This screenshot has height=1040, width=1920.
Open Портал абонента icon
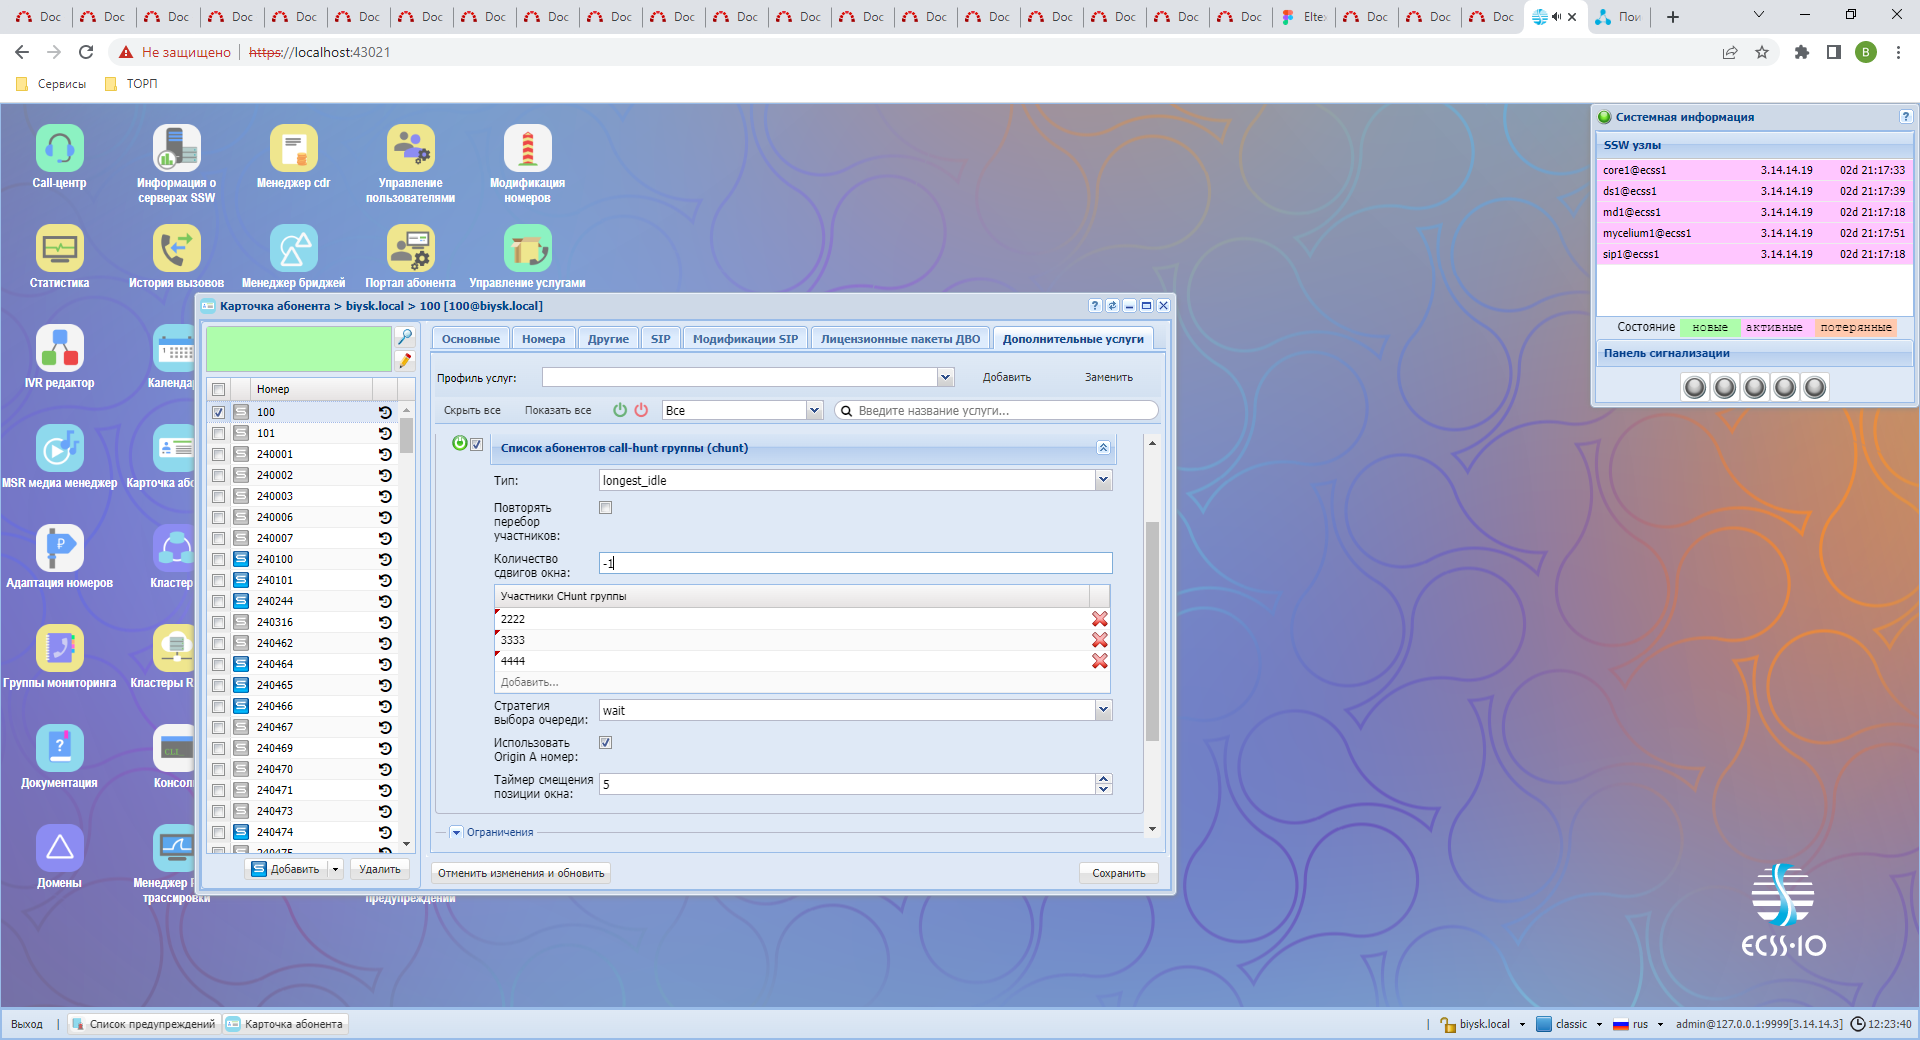[x=411, y=249]
